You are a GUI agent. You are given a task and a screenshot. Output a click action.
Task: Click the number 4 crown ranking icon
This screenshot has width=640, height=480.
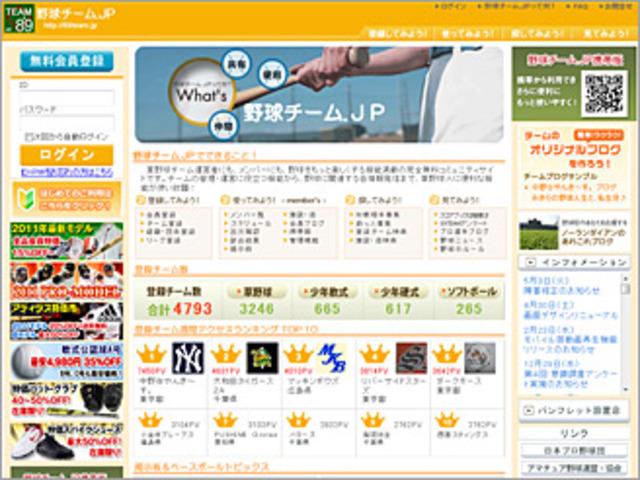tap(374, 354)
